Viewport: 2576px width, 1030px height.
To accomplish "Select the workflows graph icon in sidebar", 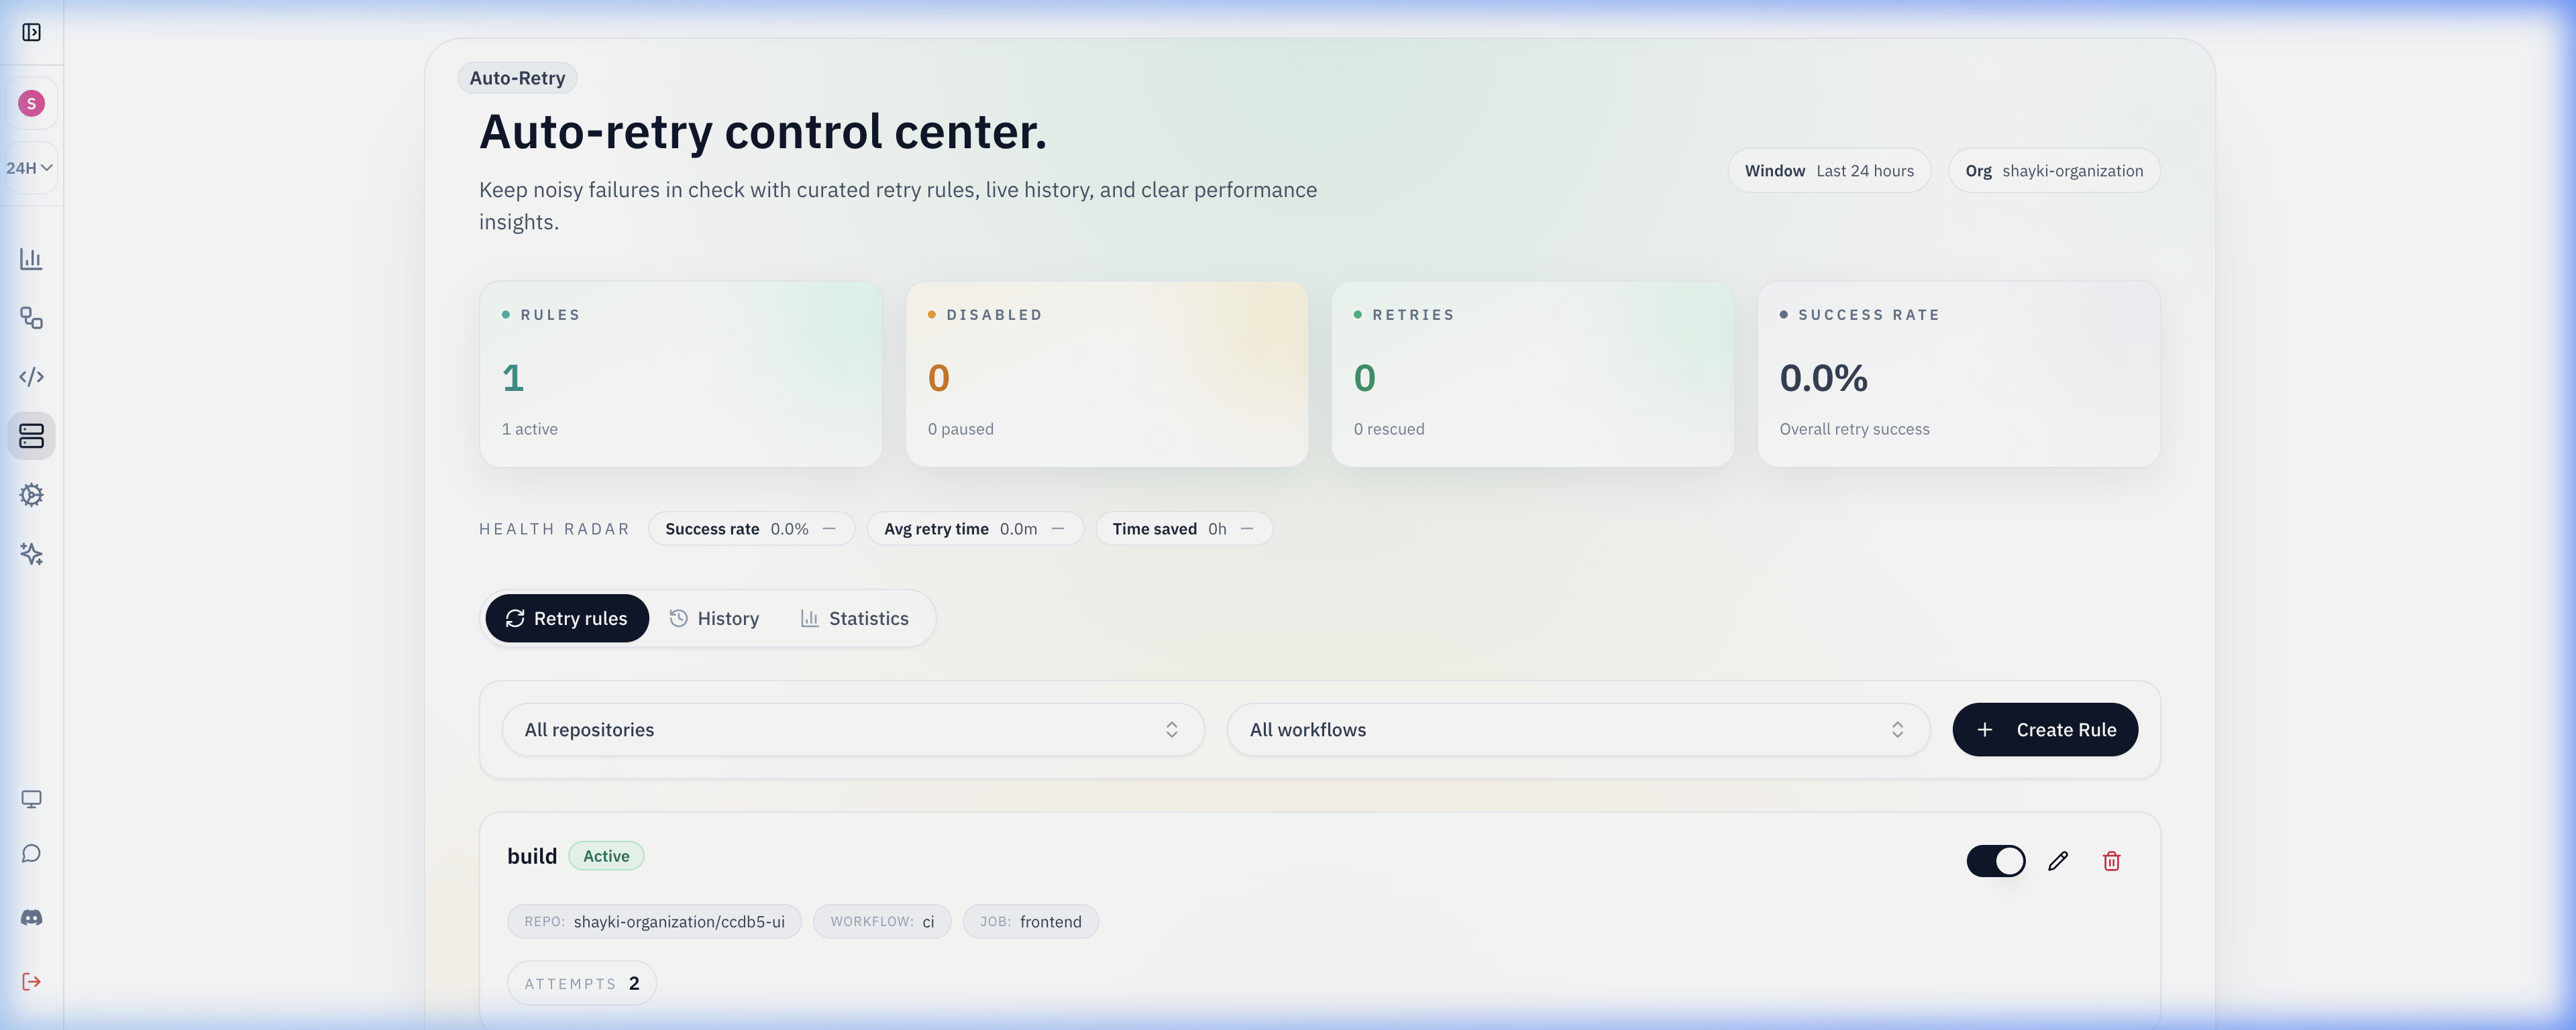I will point(31,318).
